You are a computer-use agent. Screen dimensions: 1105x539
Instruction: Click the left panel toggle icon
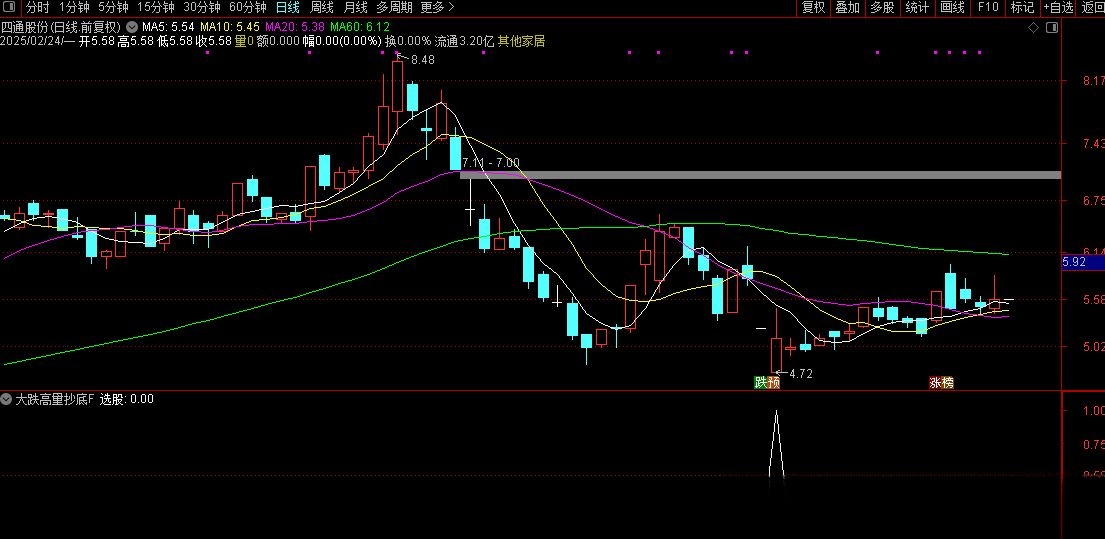[10, 7]
